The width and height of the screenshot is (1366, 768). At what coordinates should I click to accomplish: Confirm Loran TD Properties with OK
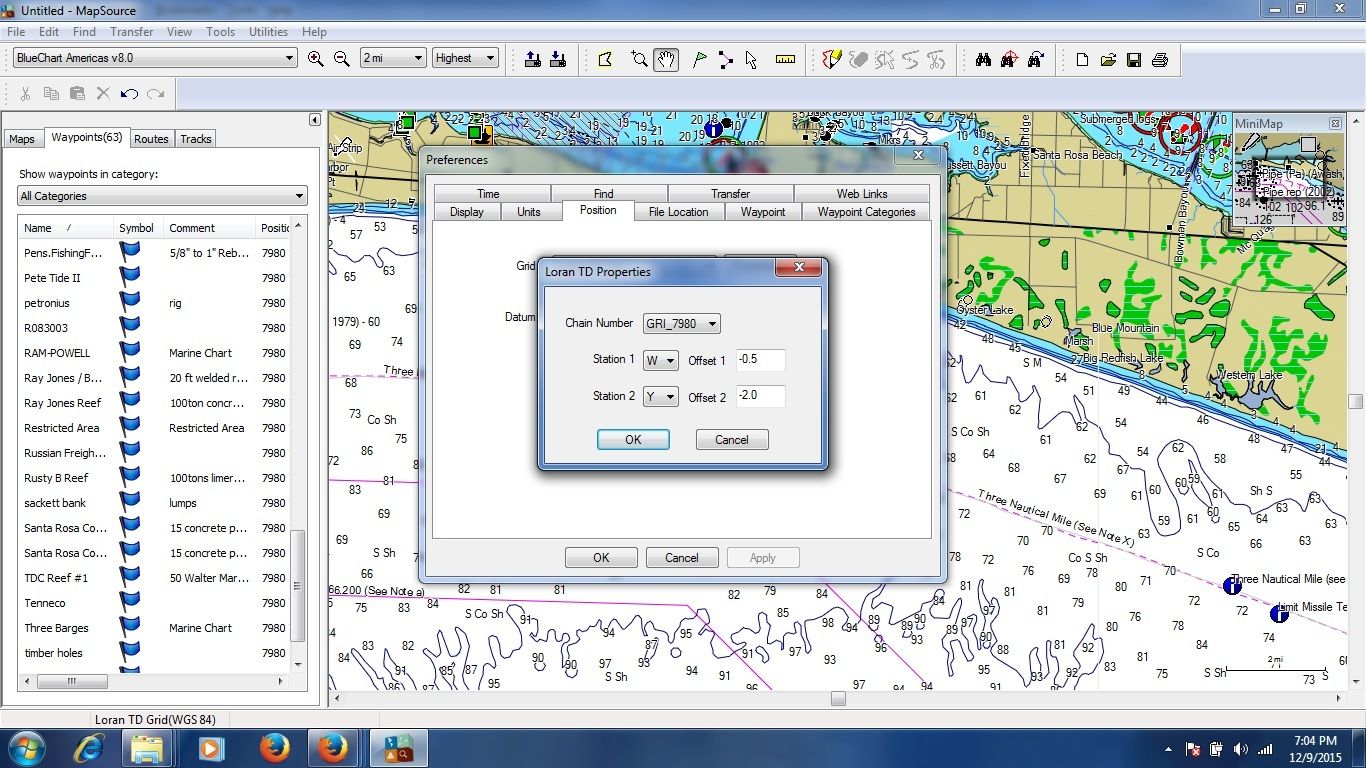coord(633,439)
